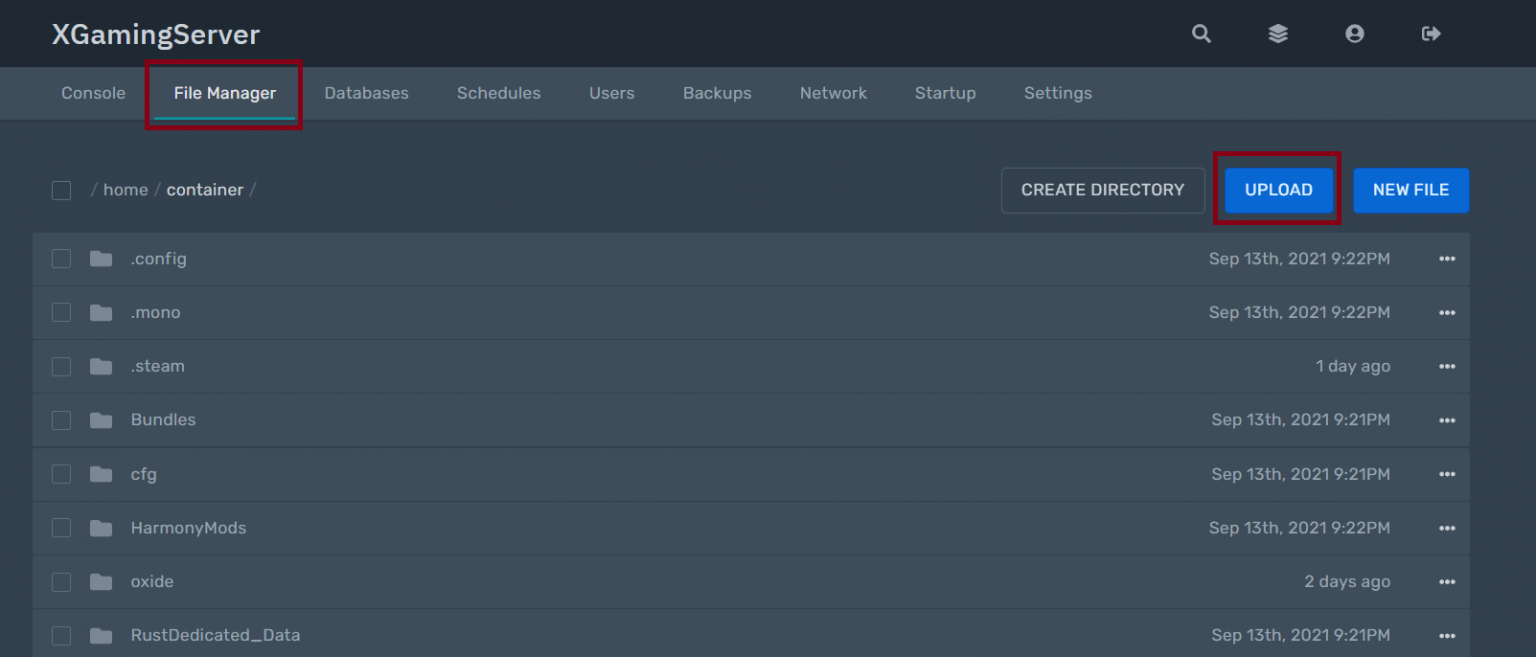Click the logout icon top right
This screenshot has width=1536, height=657.
click(1430, 33)
